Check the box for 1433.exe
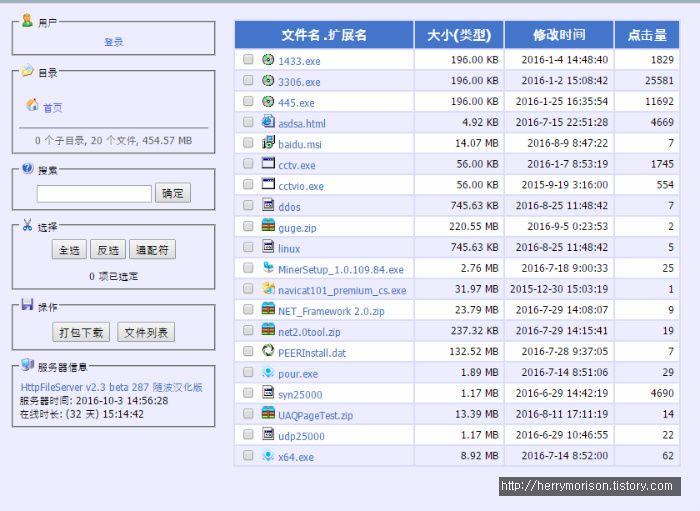This screenshot has width=700, height=511. (x=248, y=59)
